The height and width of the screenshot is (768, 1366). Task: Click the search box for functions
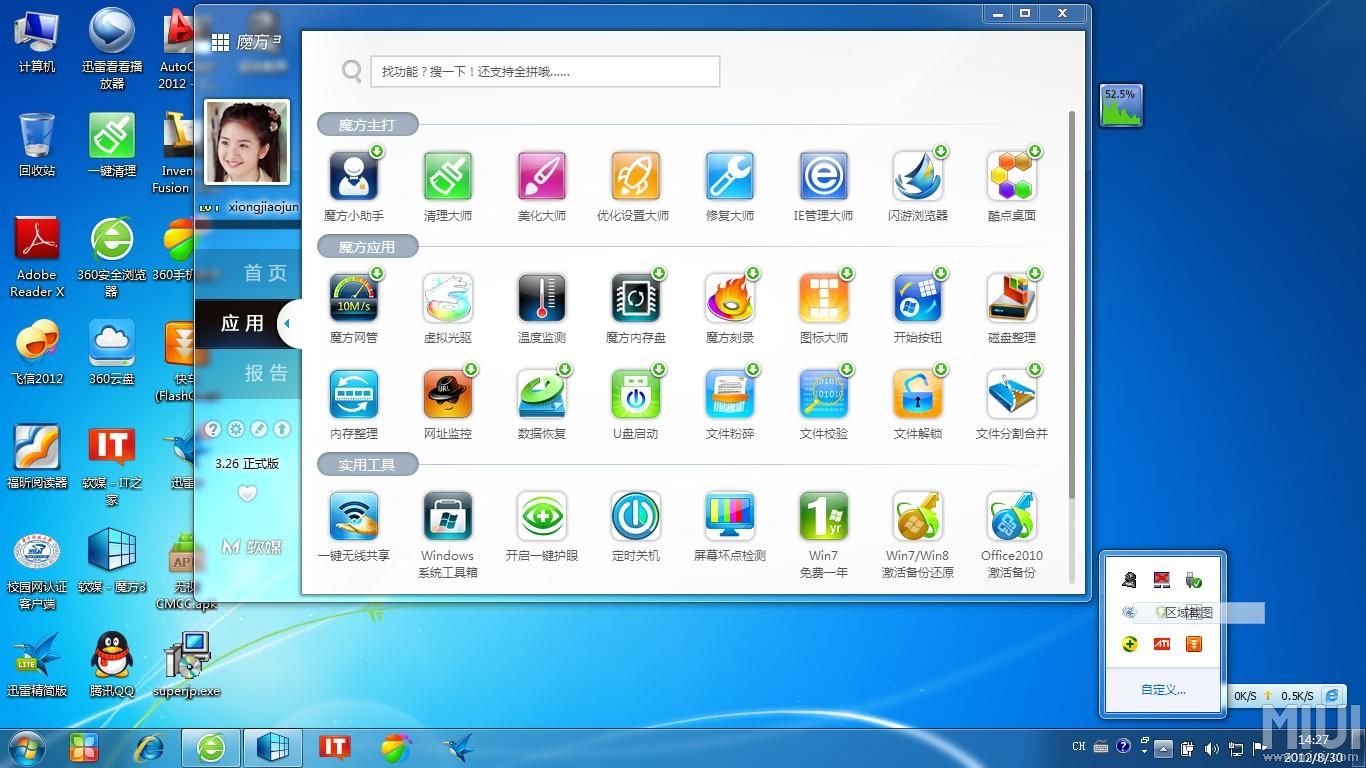tap(545, 71)
